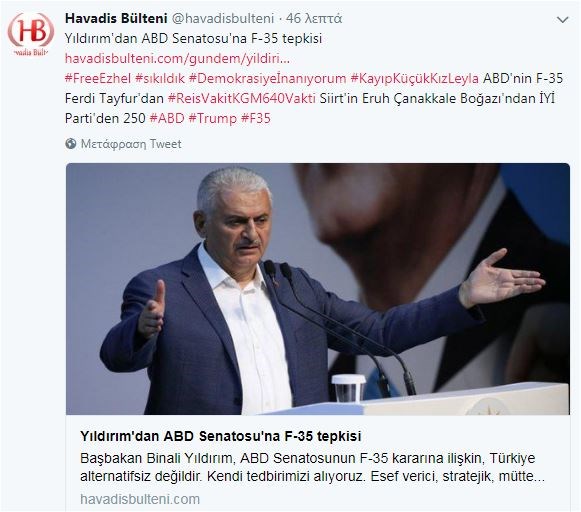Viewport: 581px width, 512px height.
Task: Open the Havadis Bülteni profile avatar
Action: click(x=31, y=33)
